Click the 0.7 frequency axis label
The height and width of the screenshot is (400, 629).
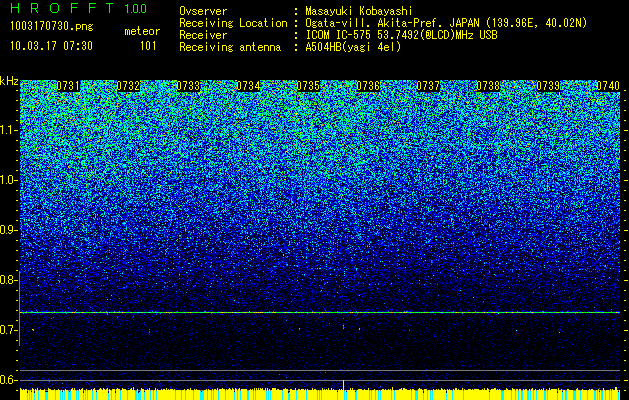click(8, 330)
